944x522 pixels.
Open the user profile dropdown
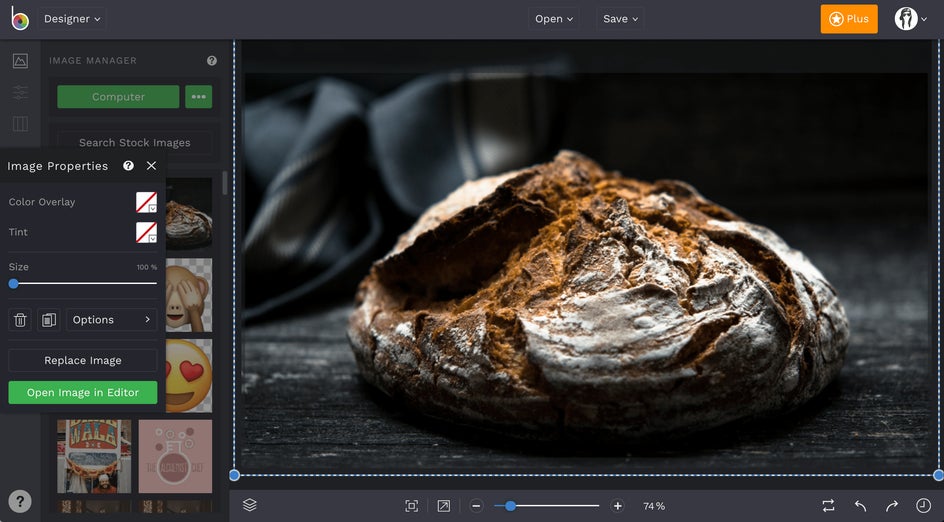pyautogui.click(x=910, y=19)
